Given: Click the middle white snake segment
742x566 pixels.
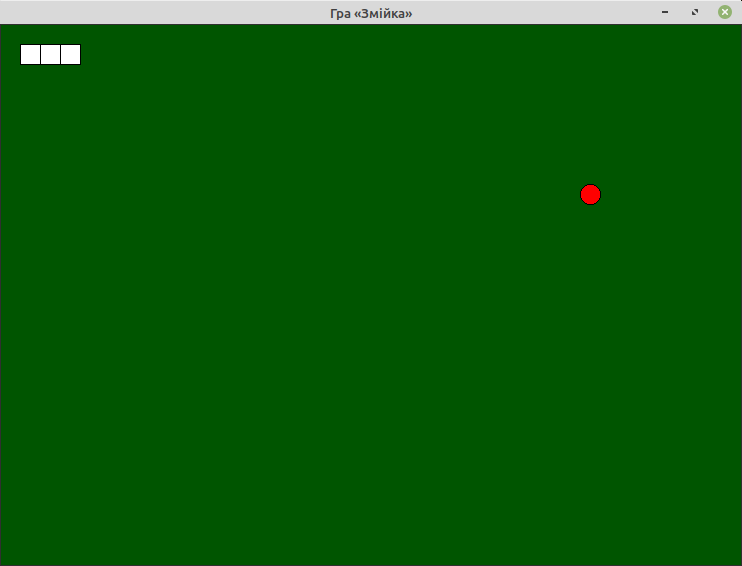Looking at the screenshot, I should coord(51,54).
